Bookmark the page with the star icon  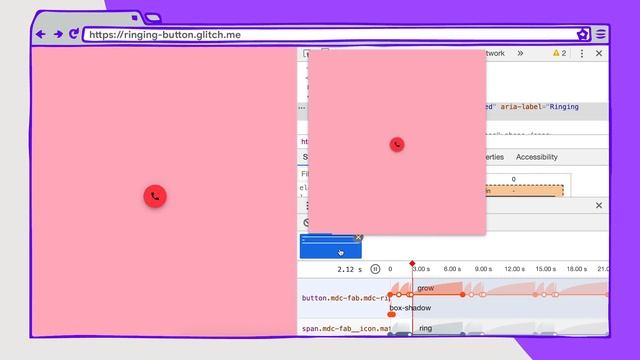583,34
